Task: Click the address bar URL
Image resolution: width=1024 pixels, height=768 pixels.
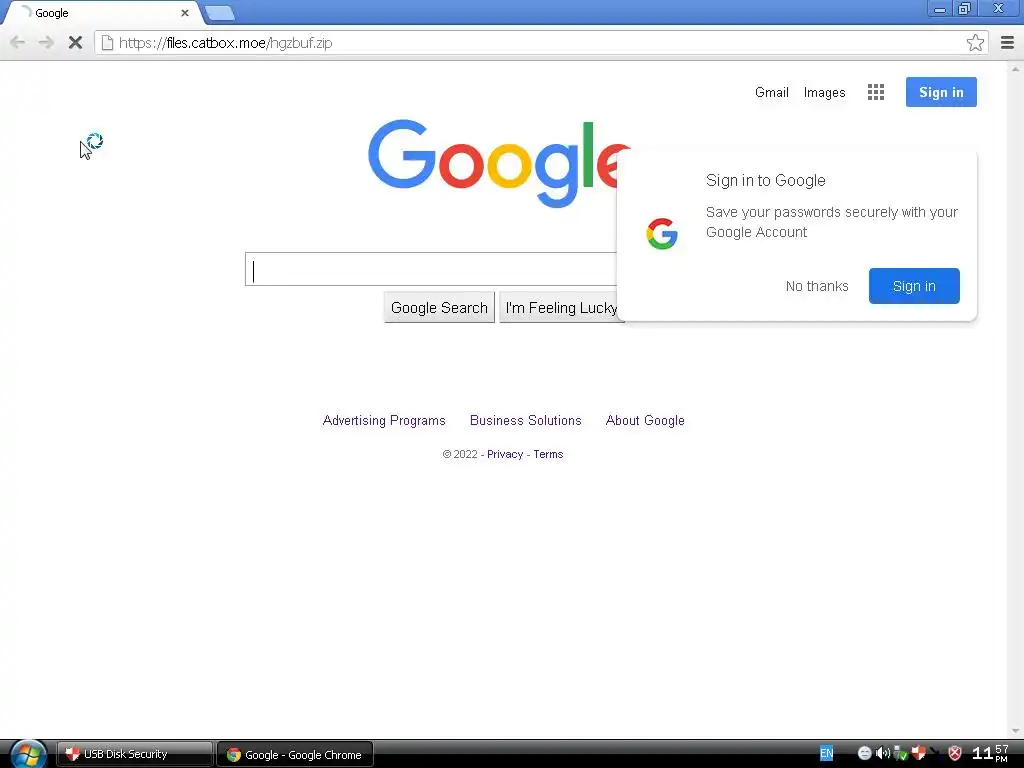Action: pos(225,43)
